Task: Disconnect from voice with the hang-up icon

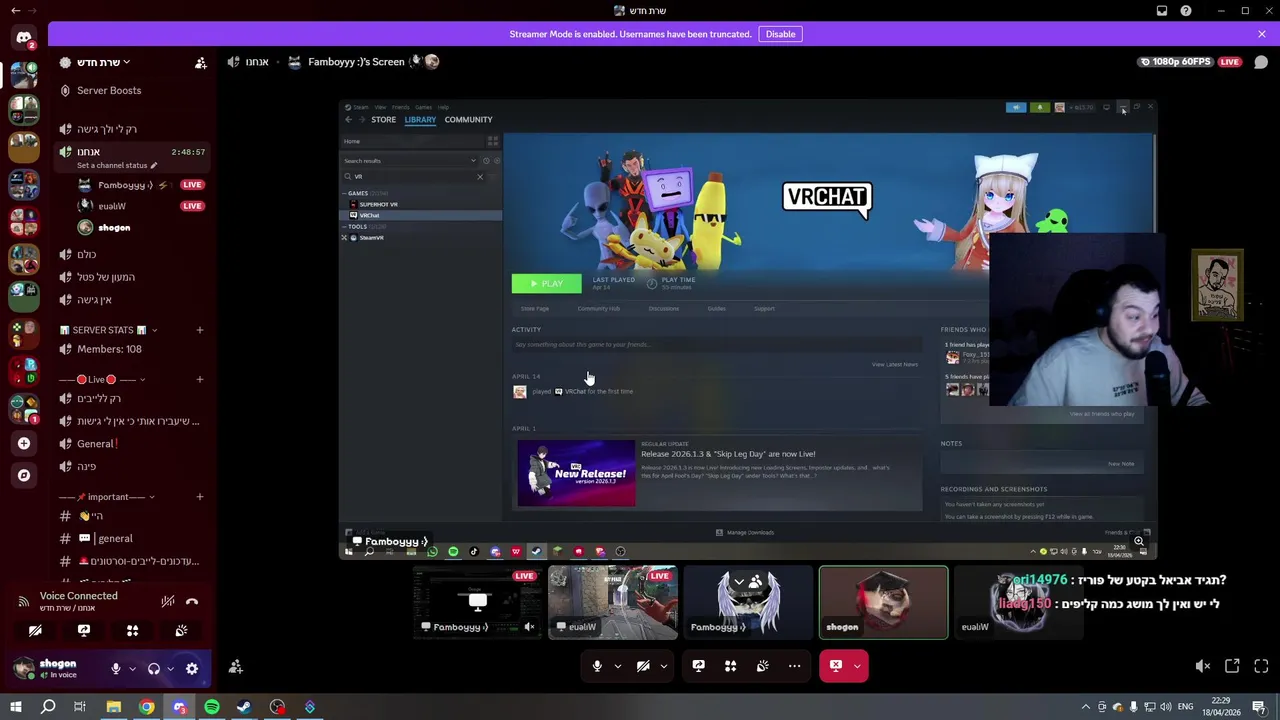Action: click(192, 601)
